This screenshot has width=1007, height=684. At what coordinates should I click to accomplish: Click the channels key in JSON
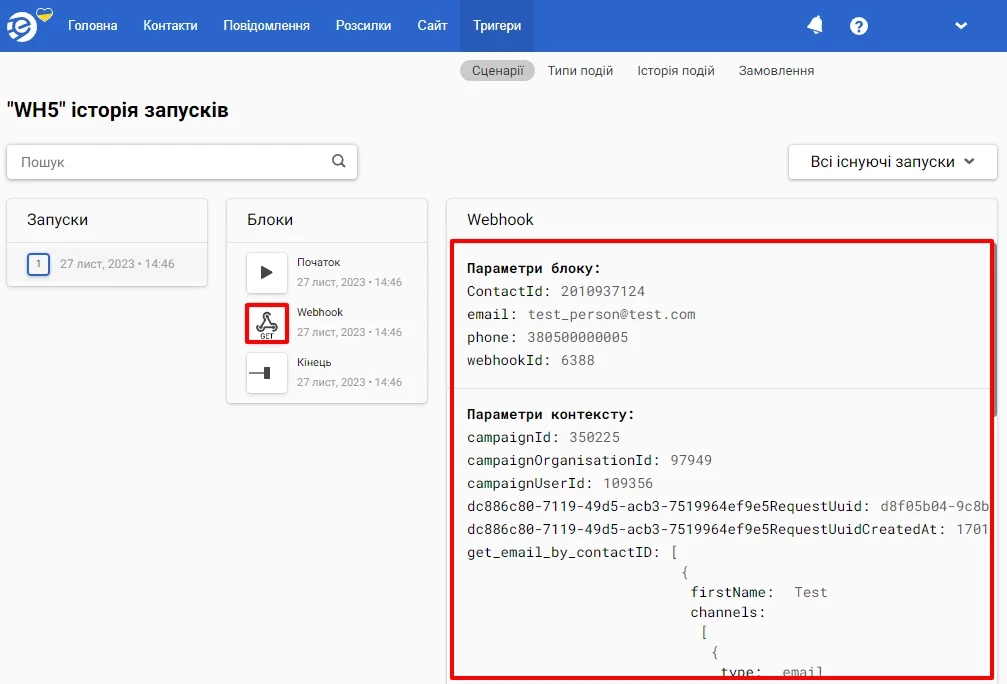[x=728, y=613]
